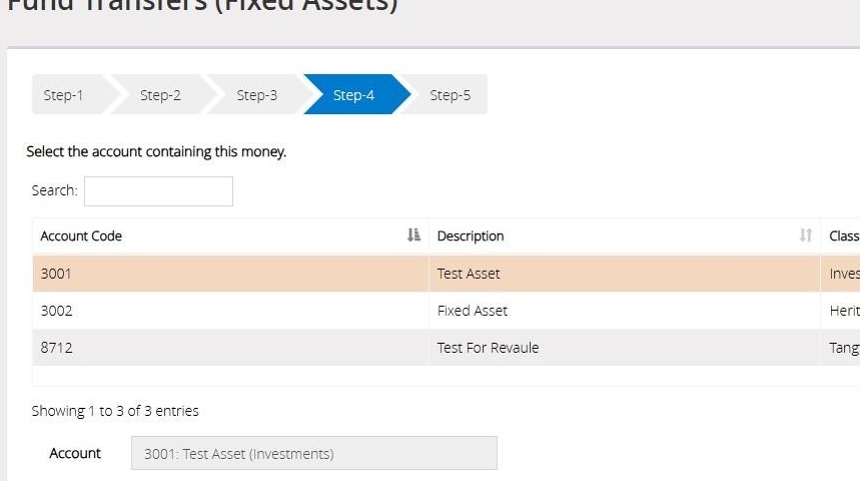Click the Account Code header label
The image size is (860, 481).
(x=81, y=236)
